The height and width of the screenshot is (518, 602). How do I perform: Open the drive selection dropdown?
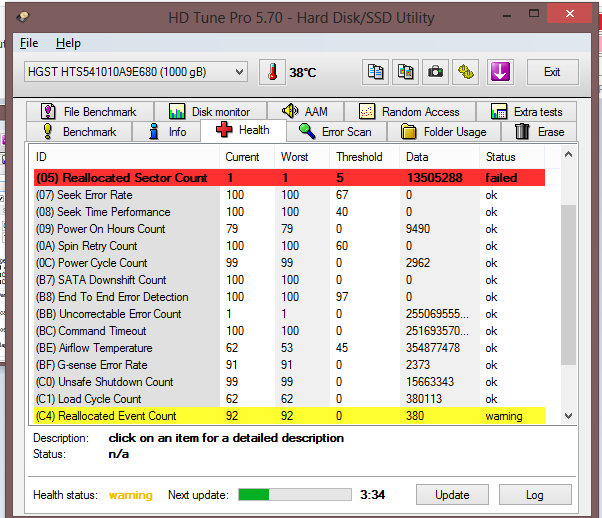coord(135,72)
